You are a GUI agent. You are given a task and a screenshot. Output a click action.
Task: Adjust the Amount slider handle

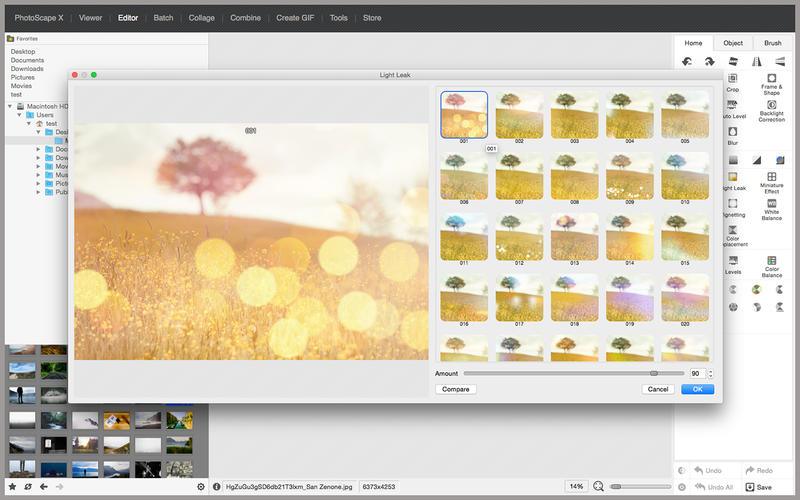pyautogui.click(x=654, y=373)
